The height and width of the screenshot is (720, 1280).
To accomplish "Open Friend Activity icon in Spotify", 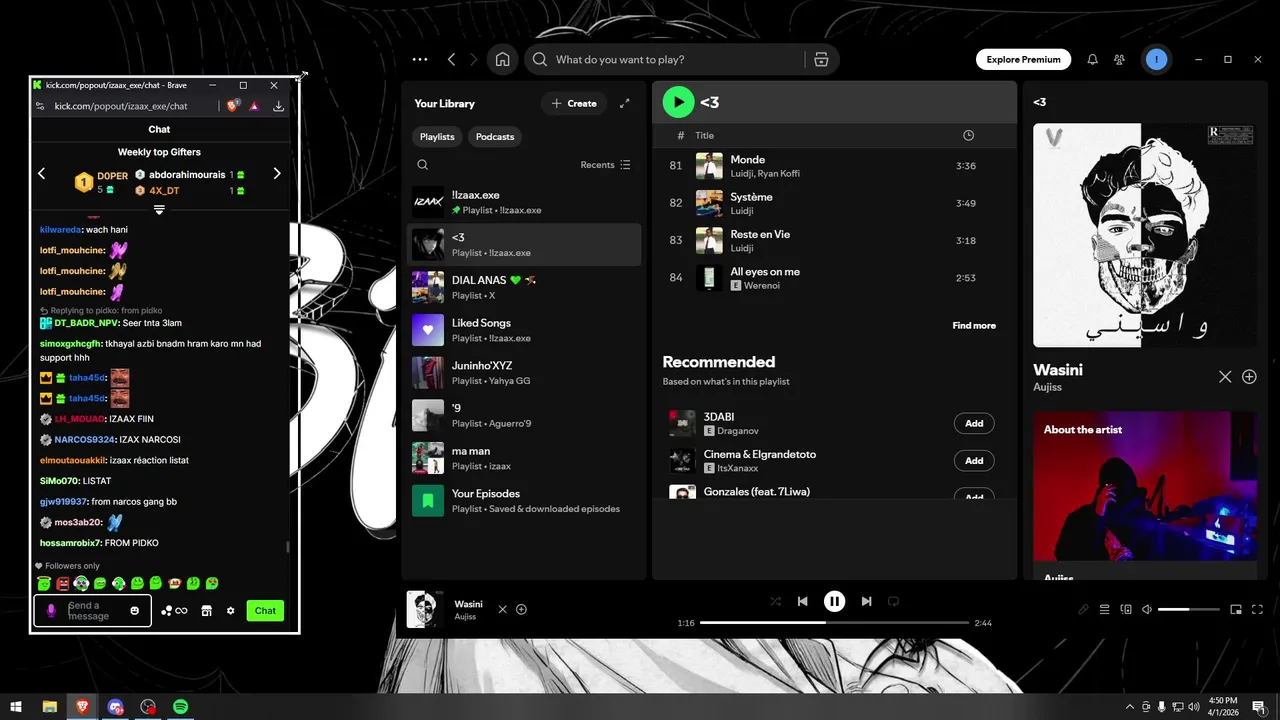I will 1120,60.
